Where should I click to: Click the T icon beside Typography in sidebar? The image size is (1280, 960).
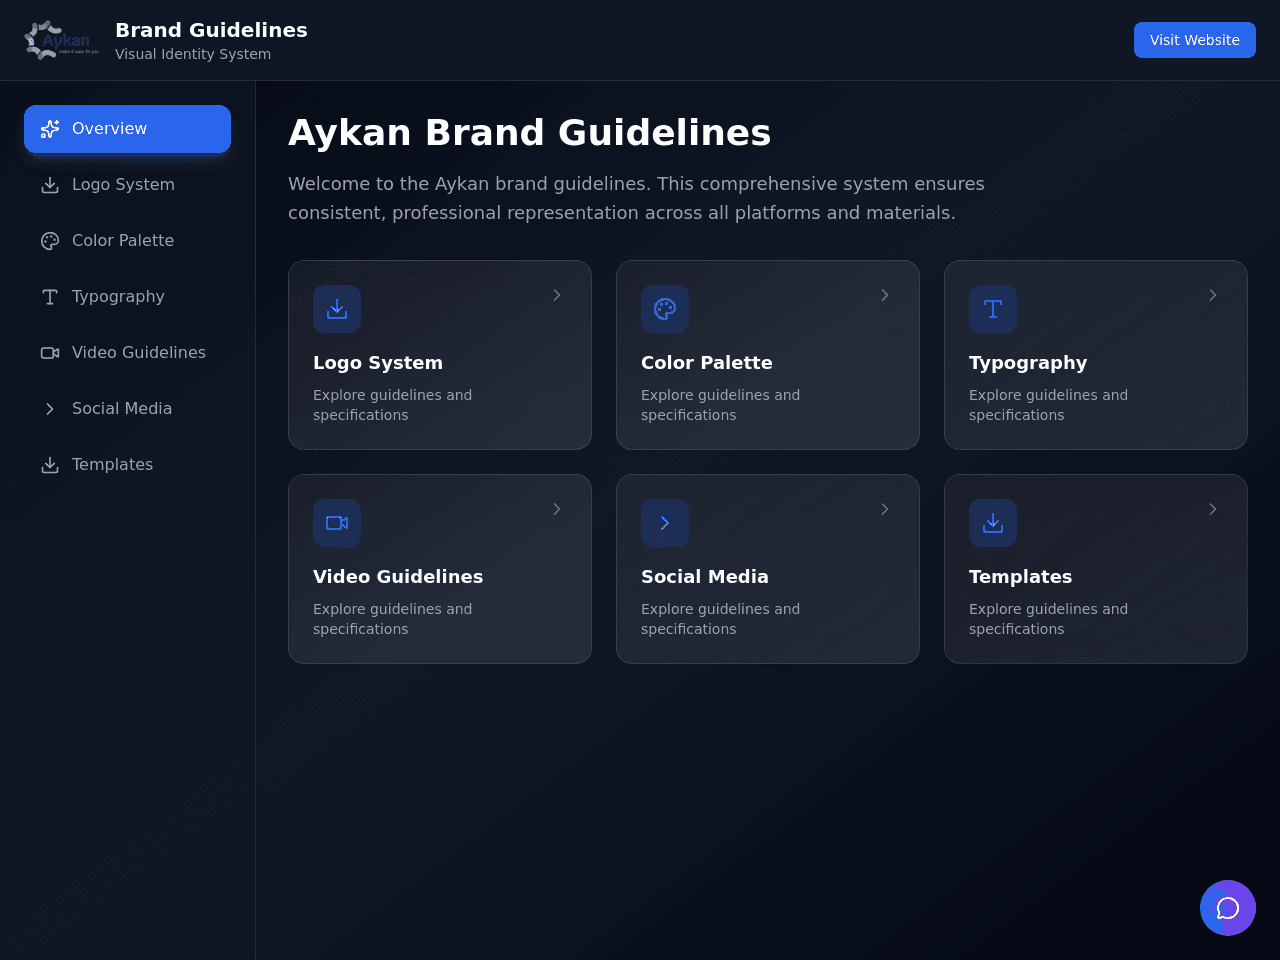click(50, 297)
